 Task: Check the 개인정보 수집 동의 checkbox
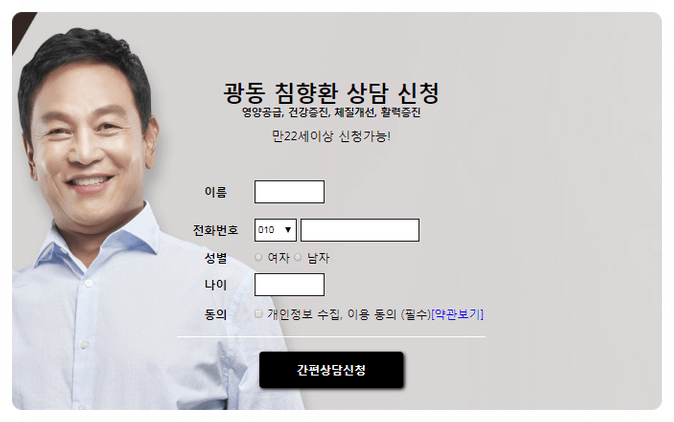tap(258, 314)
